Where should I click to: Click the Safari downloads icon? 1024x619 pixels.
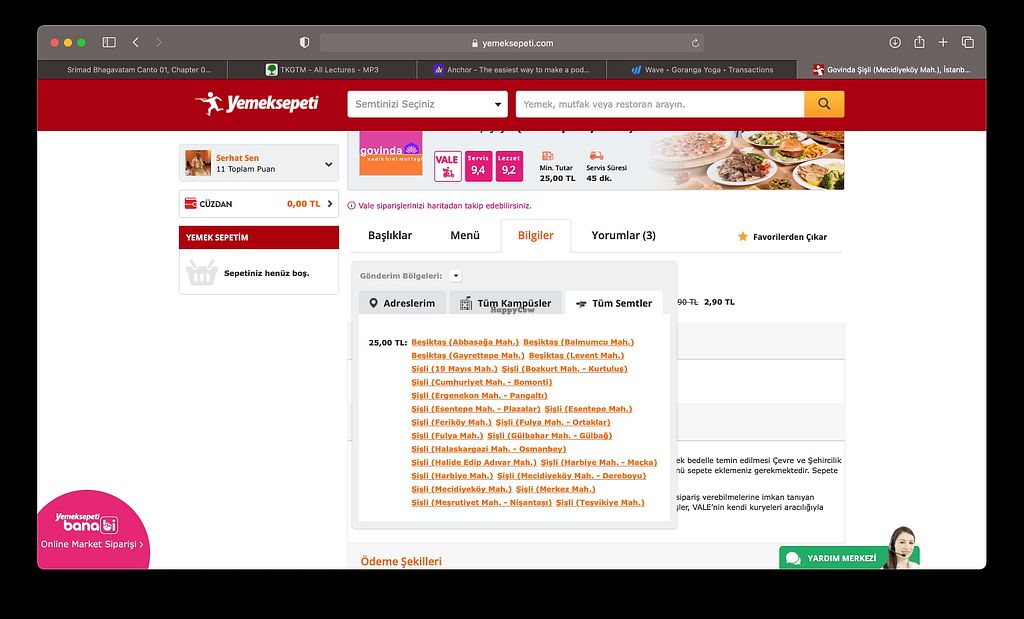[894, 43]
